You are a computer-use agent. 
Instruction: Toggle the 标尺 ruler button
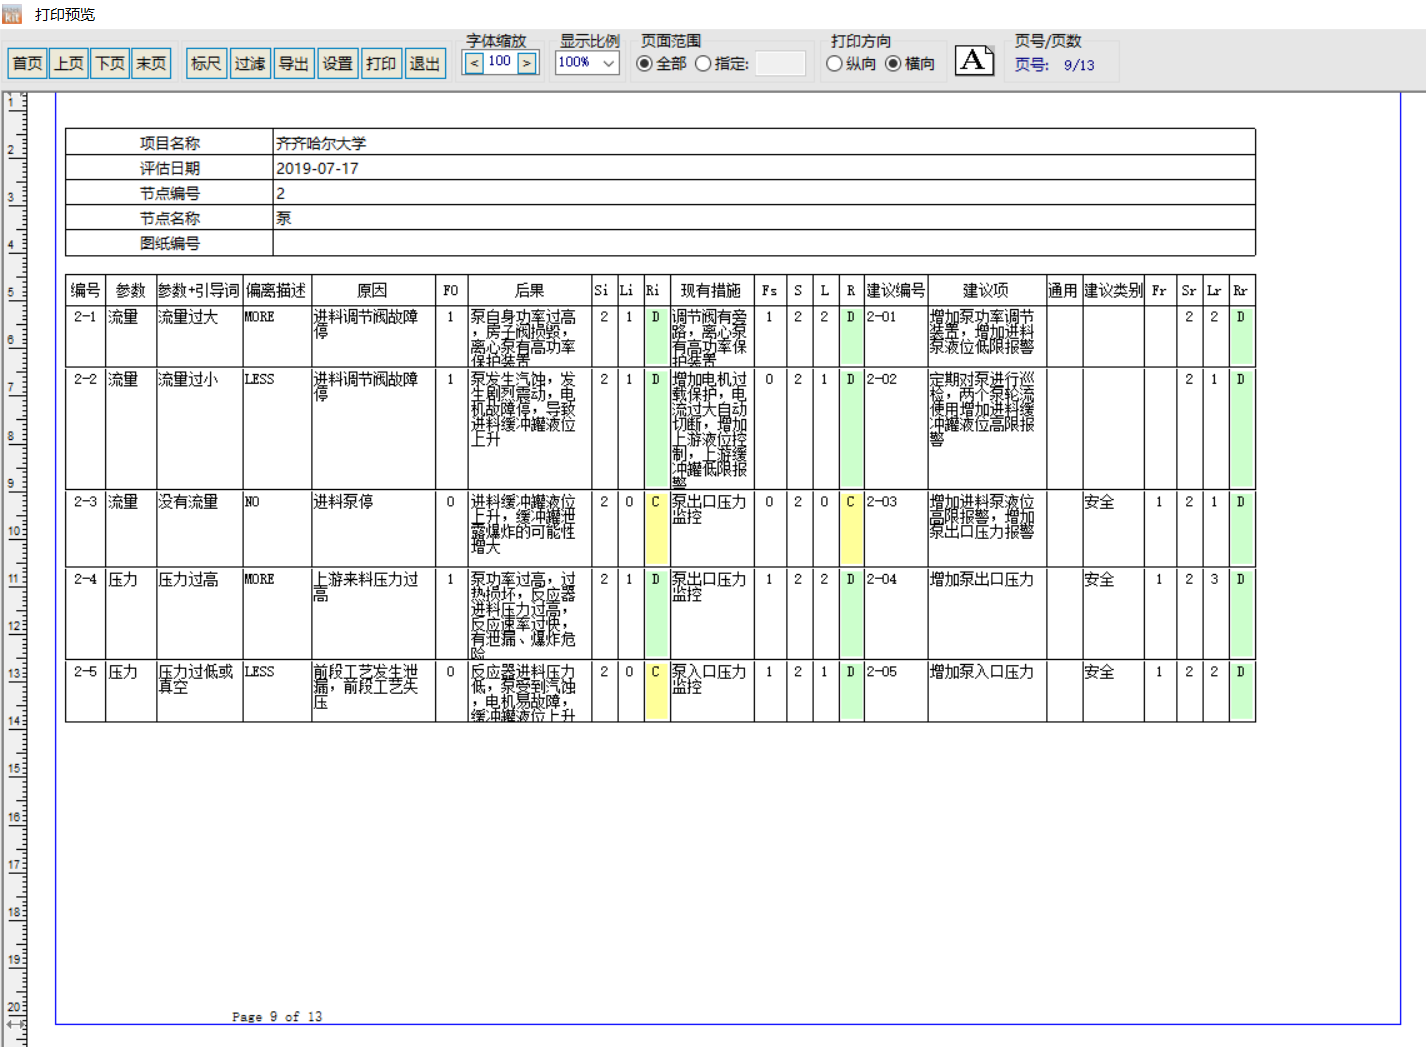206,64
